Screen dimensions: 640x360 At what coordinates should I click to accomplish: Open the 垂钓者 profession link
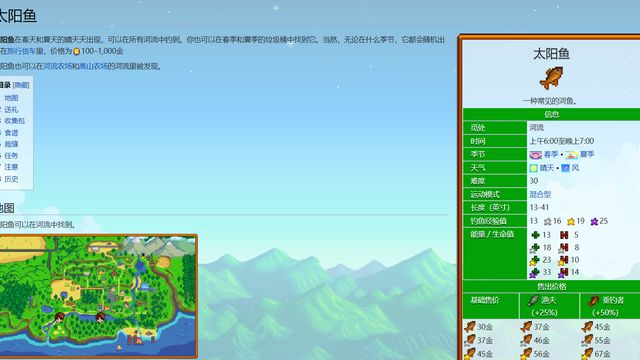(613, 300)
